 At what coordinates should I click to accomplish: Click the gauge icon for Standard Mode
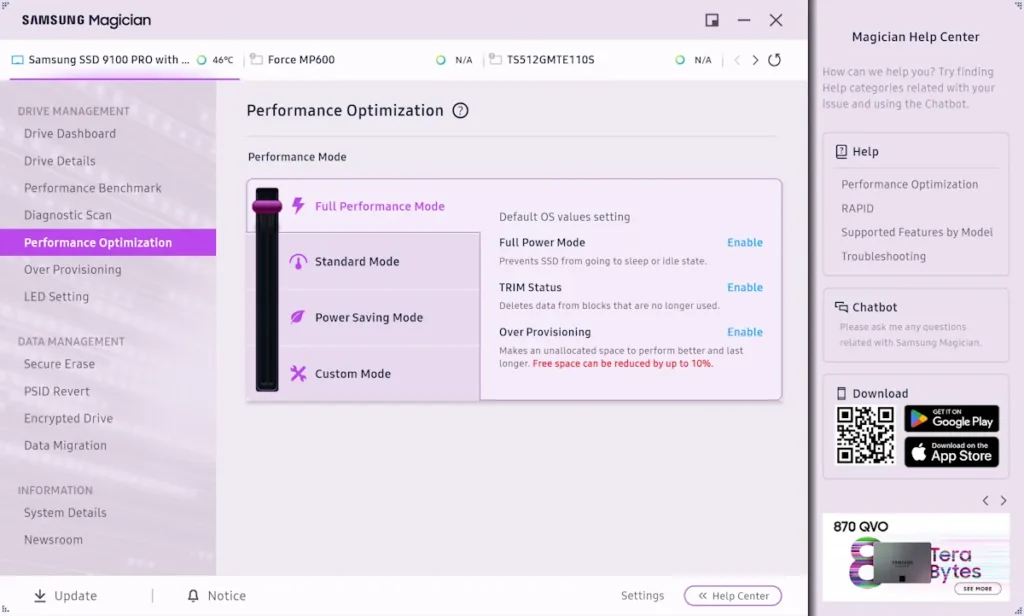pos(298,261)
